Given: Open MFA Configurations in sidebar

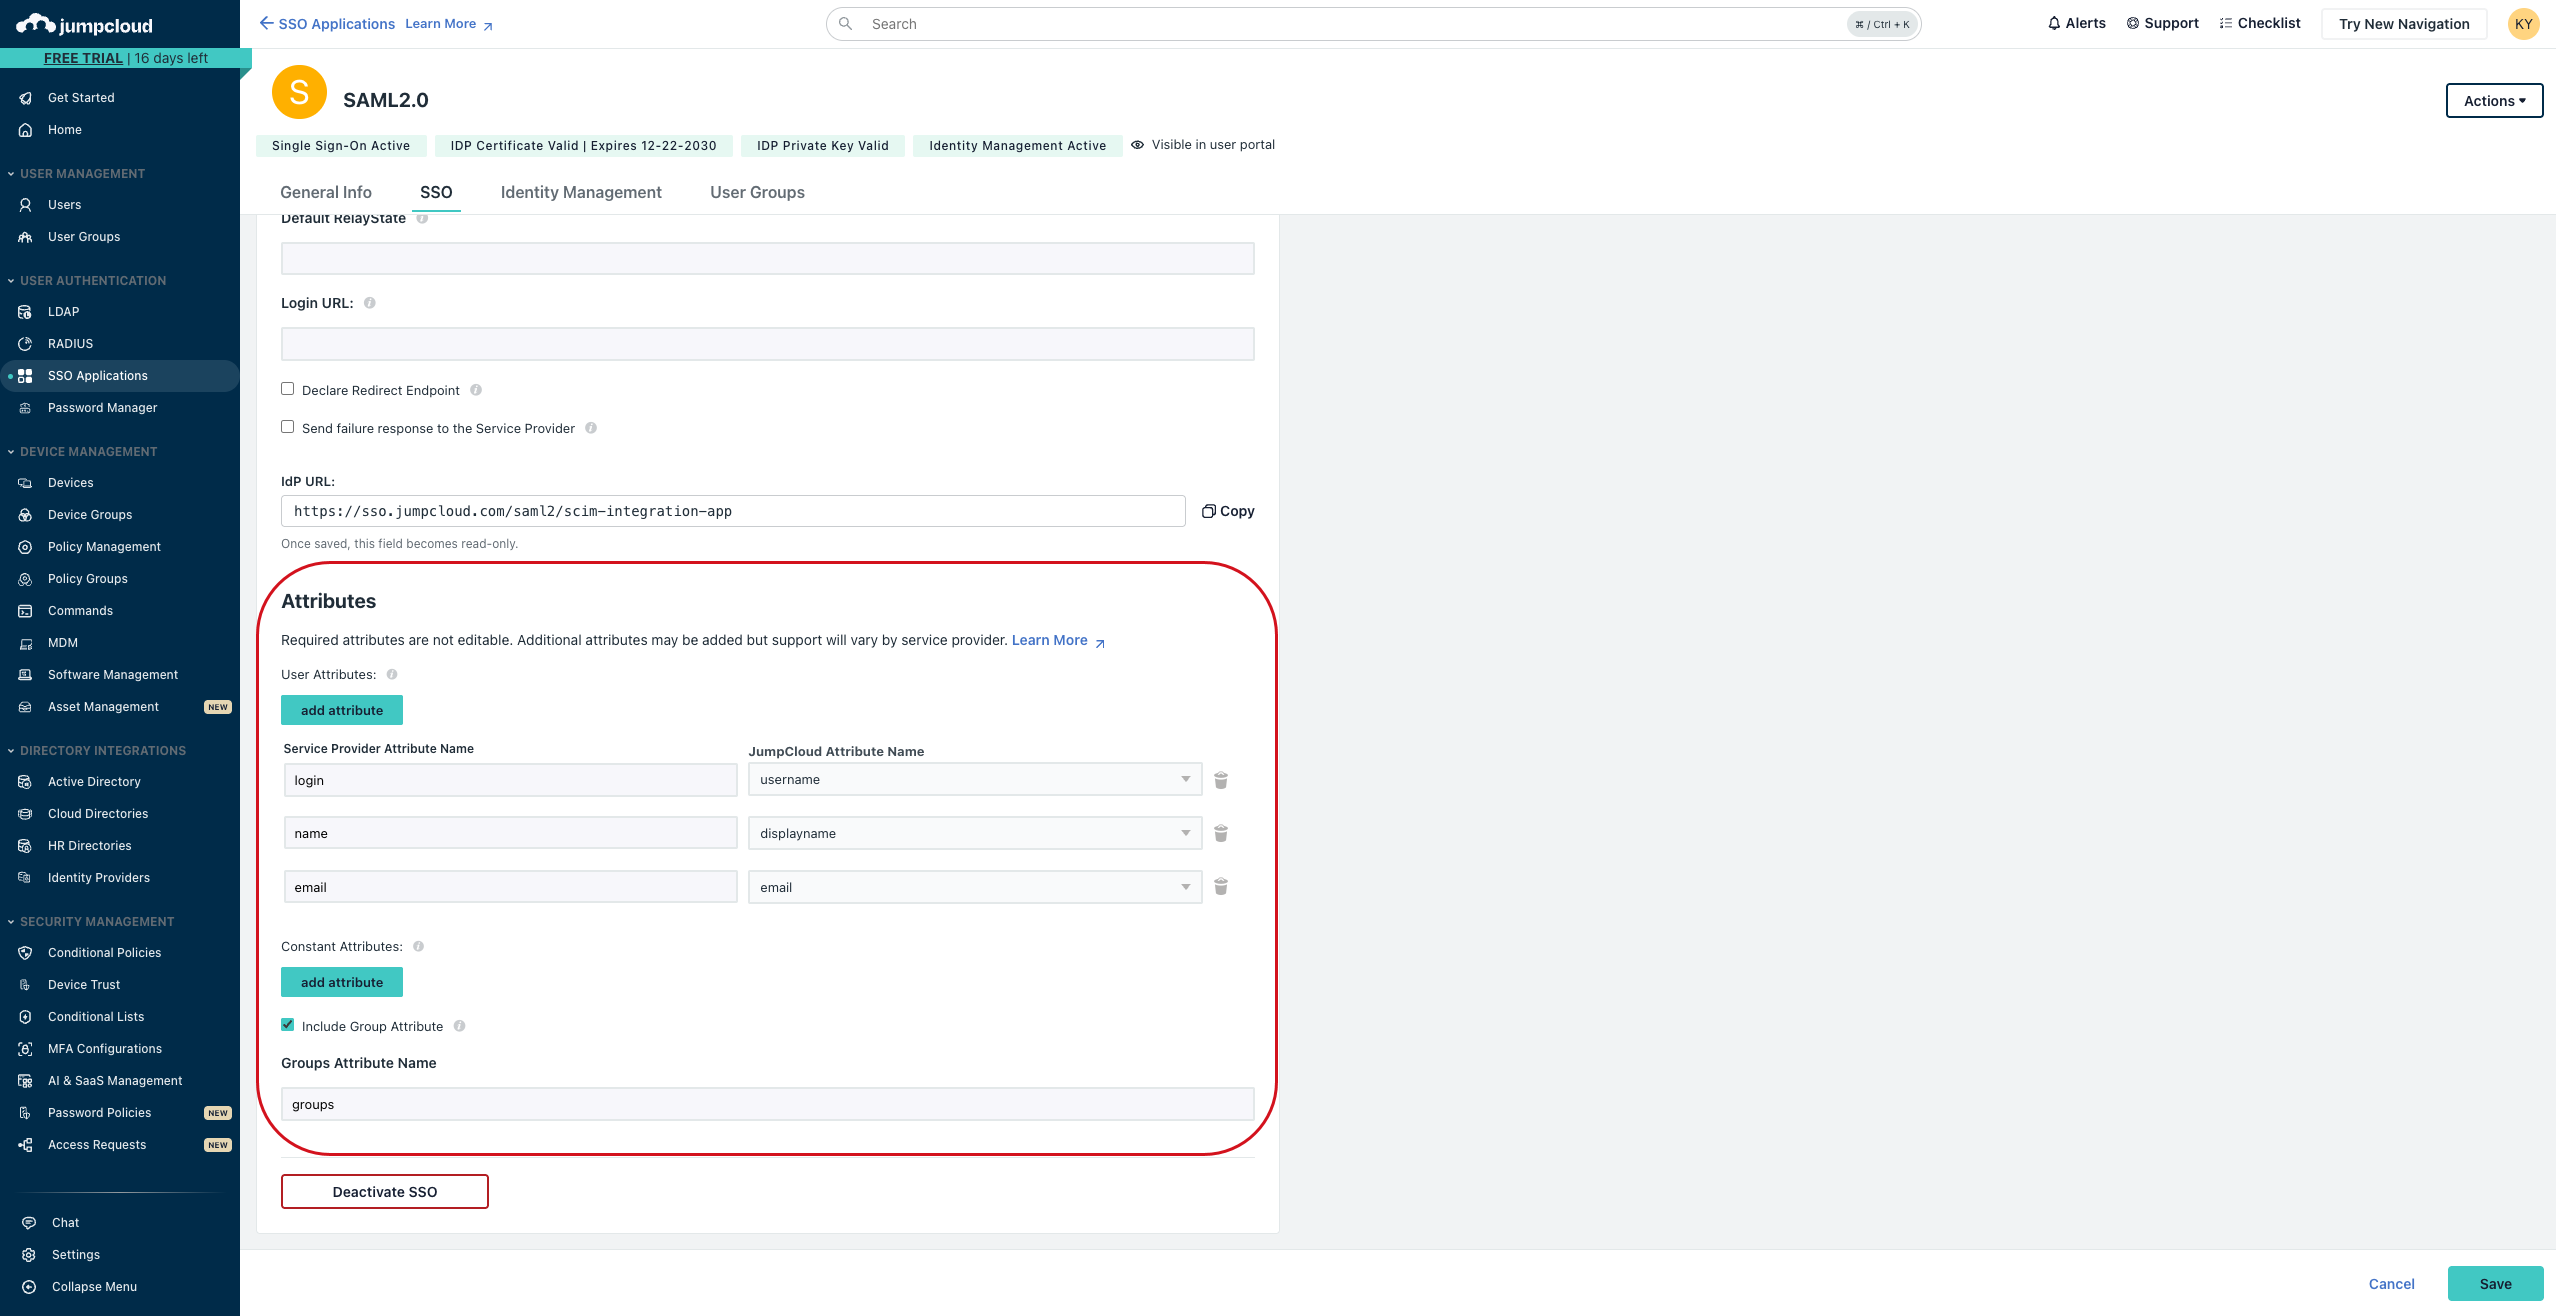Looking at the screenshot, I should (x=105, y=1048).
